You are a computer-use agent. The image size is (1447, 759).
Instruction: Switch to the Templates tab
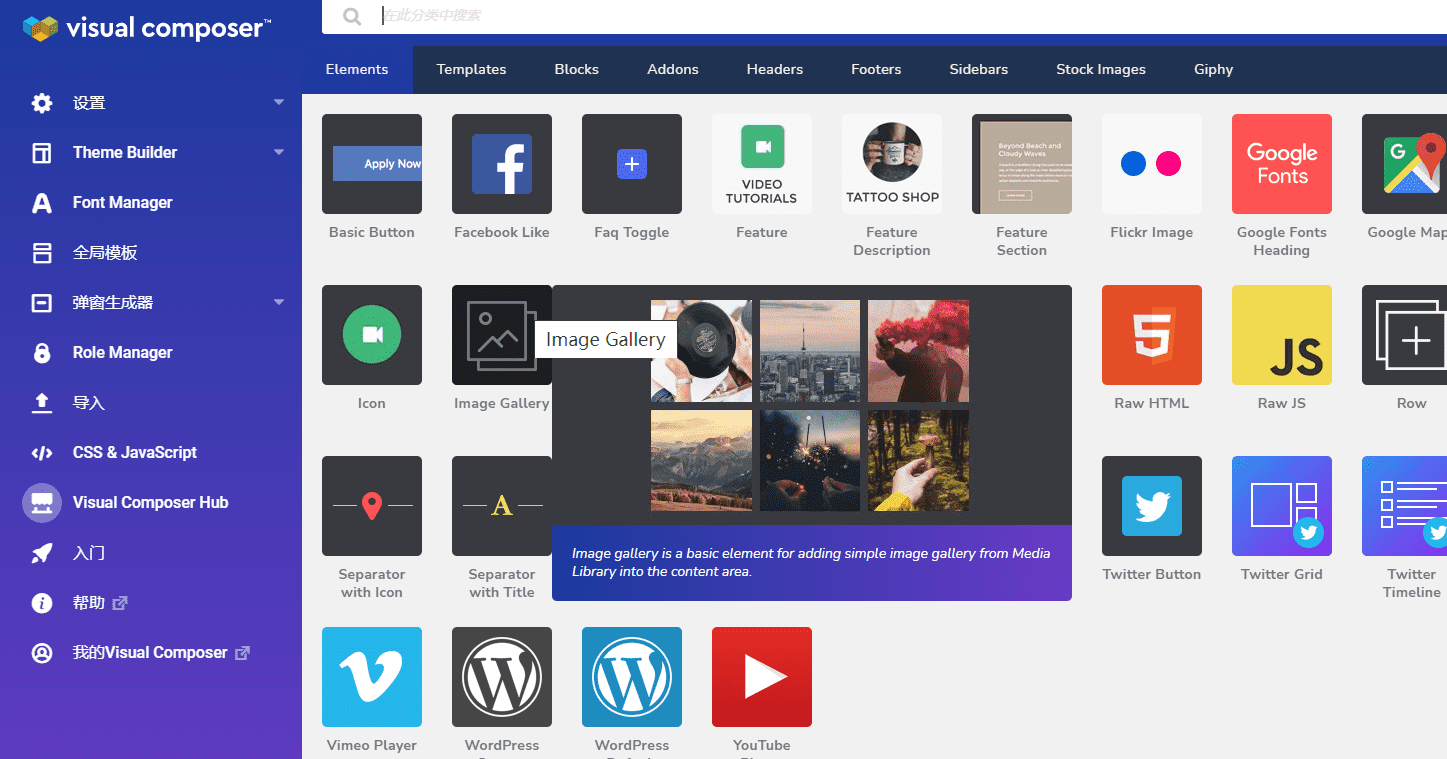[x=471, y=70]
